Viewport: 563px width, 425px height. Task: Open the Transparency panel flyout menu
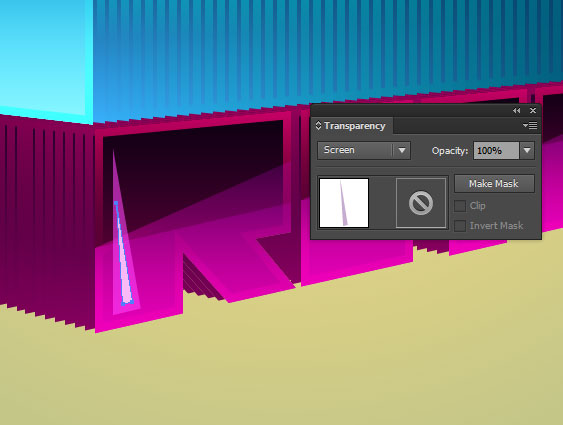pyautogui.click(x=530, y=126)
